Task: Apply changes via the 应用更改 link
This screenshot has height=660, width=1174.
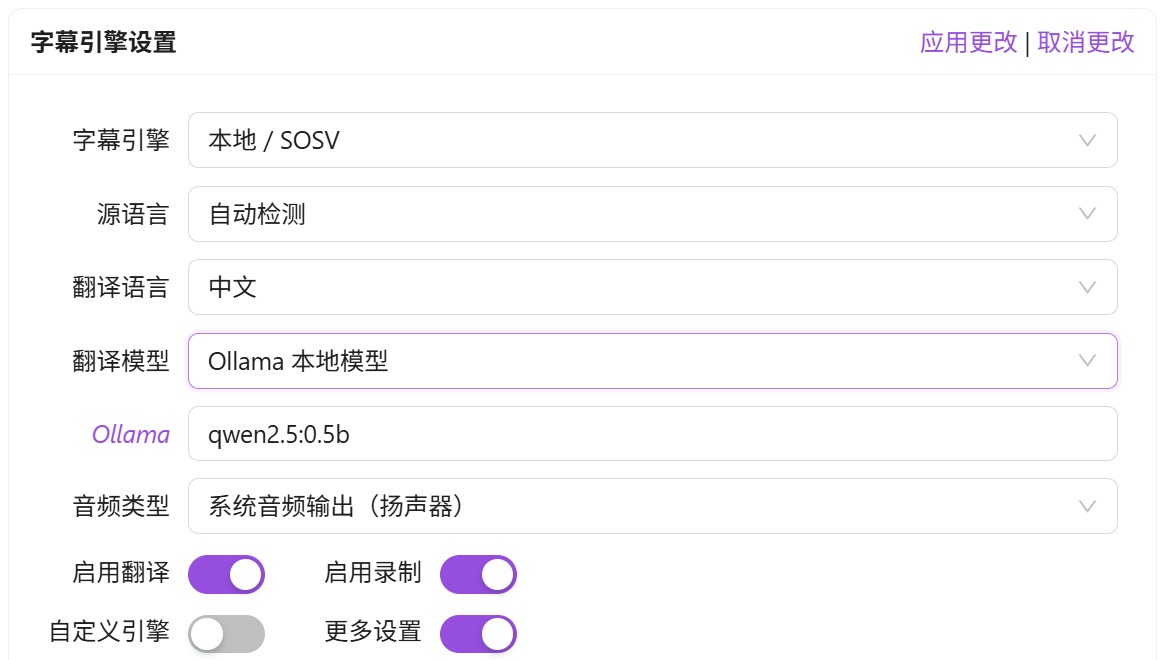Action: pos(968,42)
